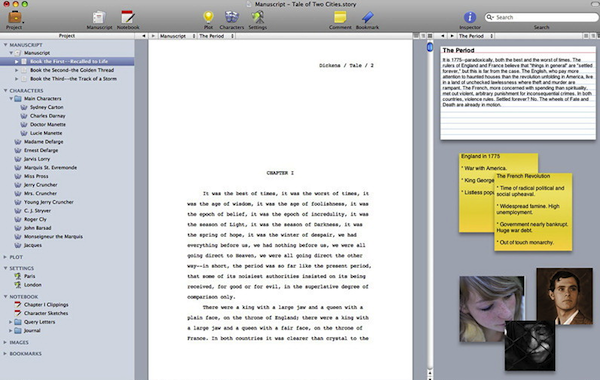Expand Book the Third--the Track of a Storm
600x380 pixels.
[16, 79]
